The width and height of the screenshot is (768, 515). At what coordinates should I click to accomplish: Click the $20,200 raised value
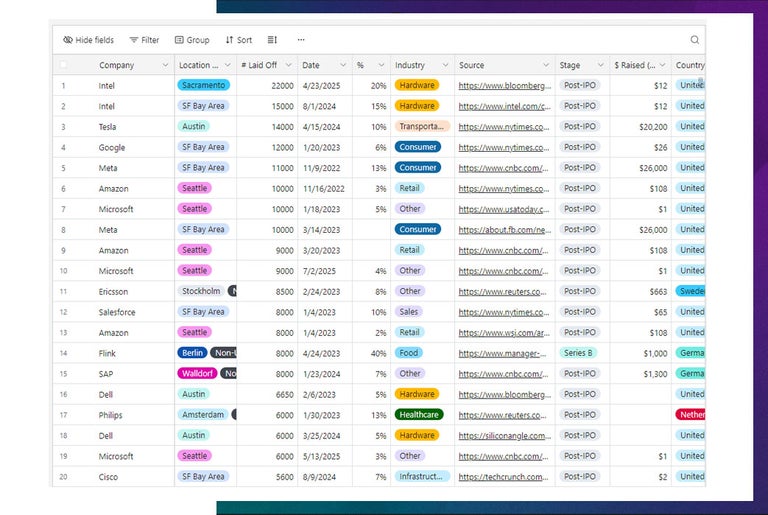coord(653,126)
